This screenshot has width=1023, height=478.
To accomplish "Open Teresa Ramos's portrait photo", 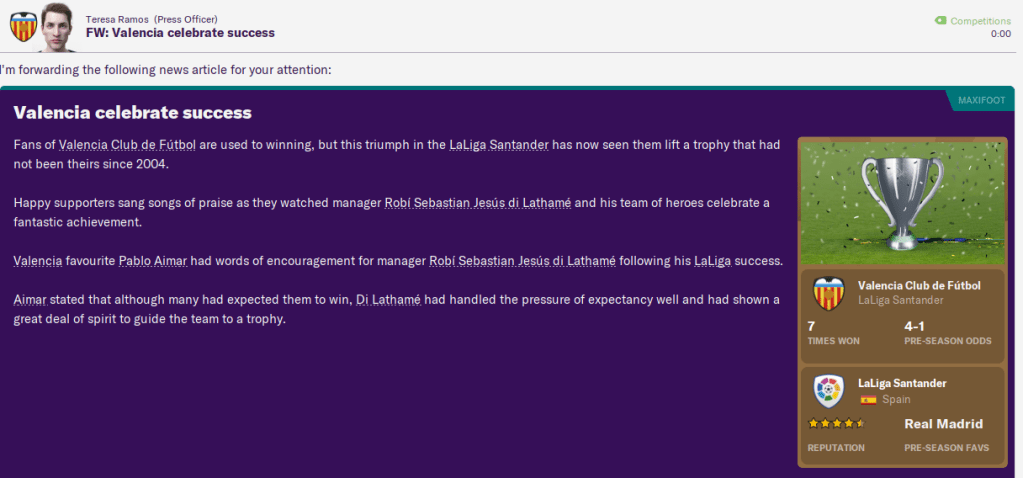I will pos(59,27).
